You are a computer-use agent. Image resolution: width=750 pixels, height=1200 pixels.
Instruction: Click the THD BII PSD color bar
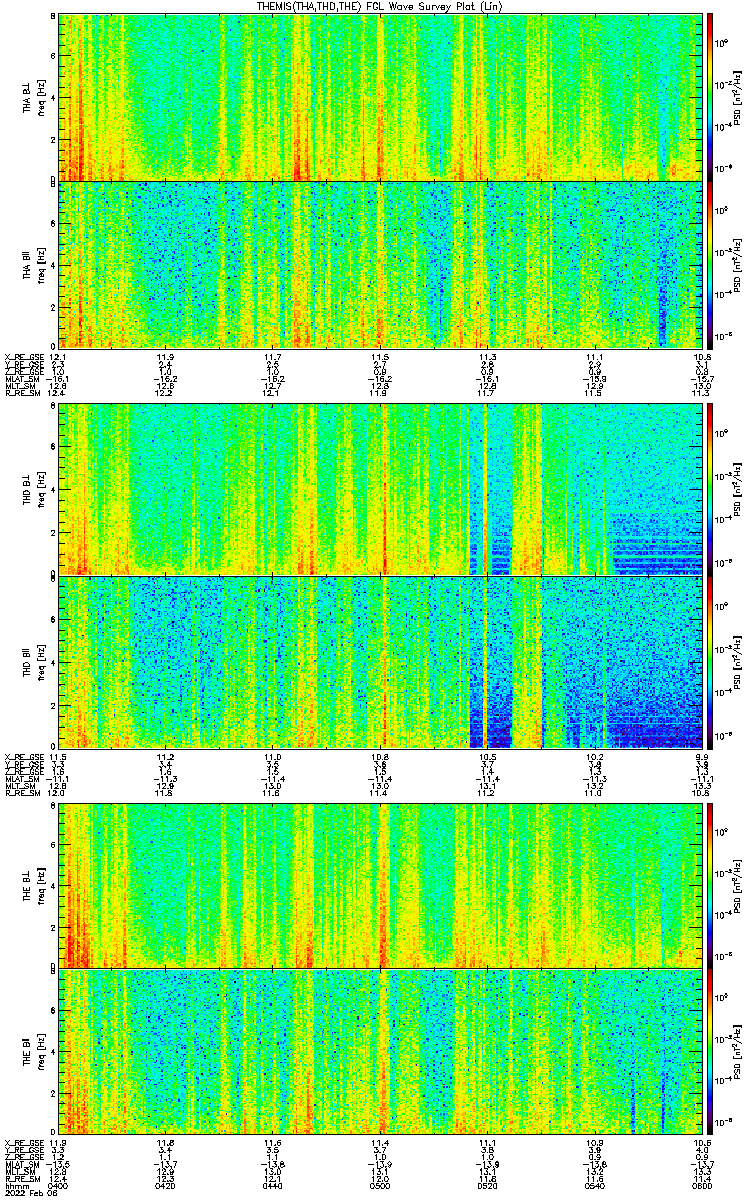711,662
